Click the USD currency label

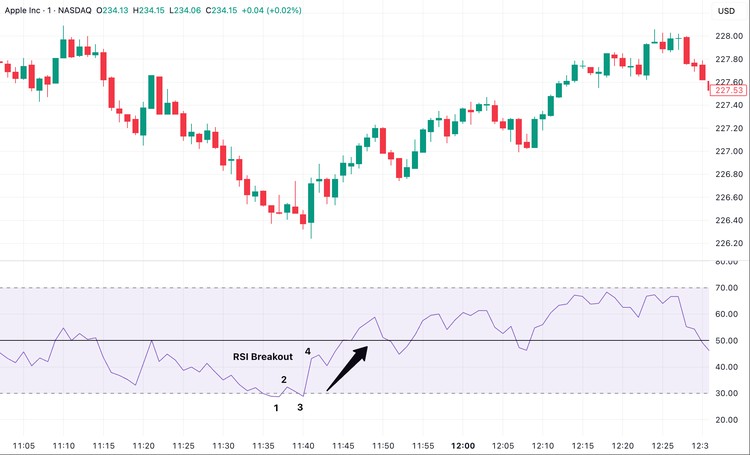726,12
